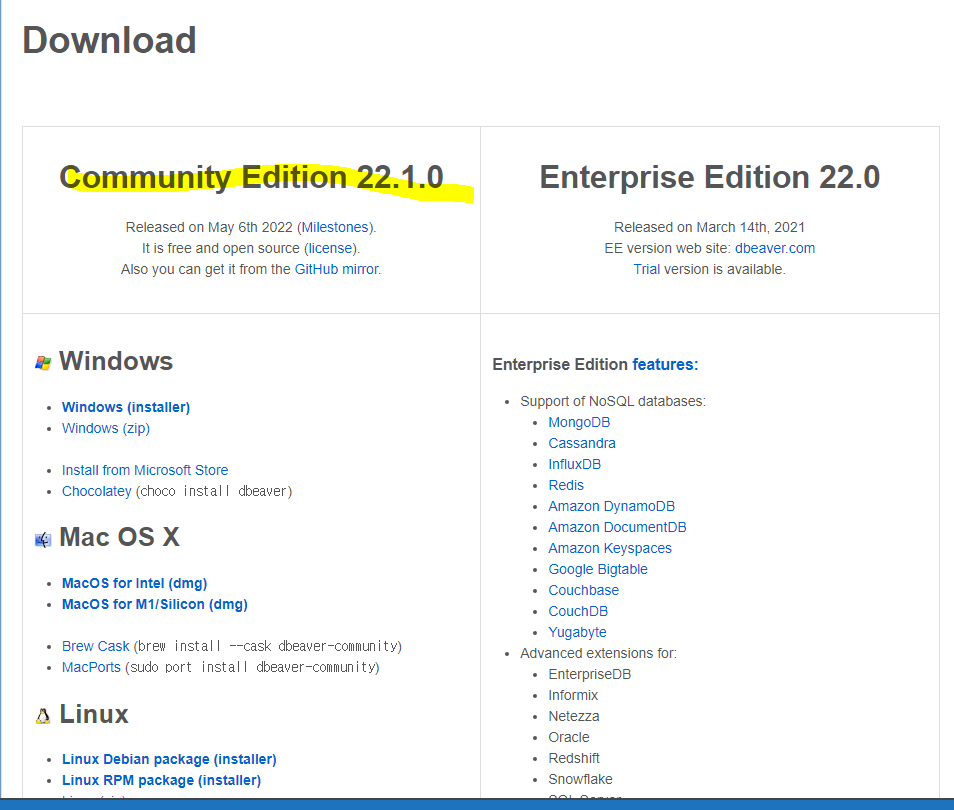
Task: Open the Amazon Keyspaces link
Action: (610, 548)
